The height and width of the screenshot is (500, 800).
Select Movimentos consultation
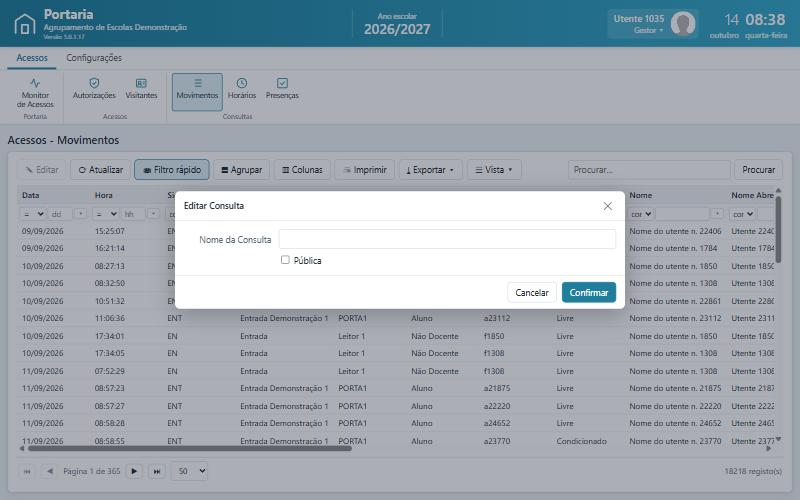(197, 92)
